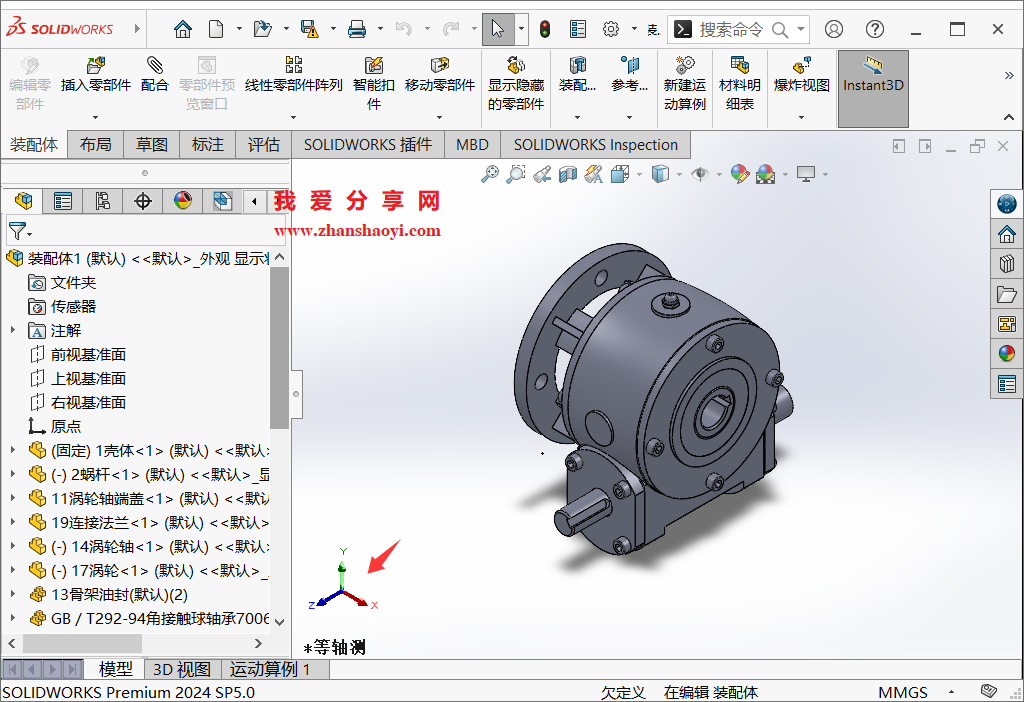Select Move Component (移动零部件) tool
The width and height of the screenshot is (1024, 702).
pyautogui.click(x=440, y=74)
